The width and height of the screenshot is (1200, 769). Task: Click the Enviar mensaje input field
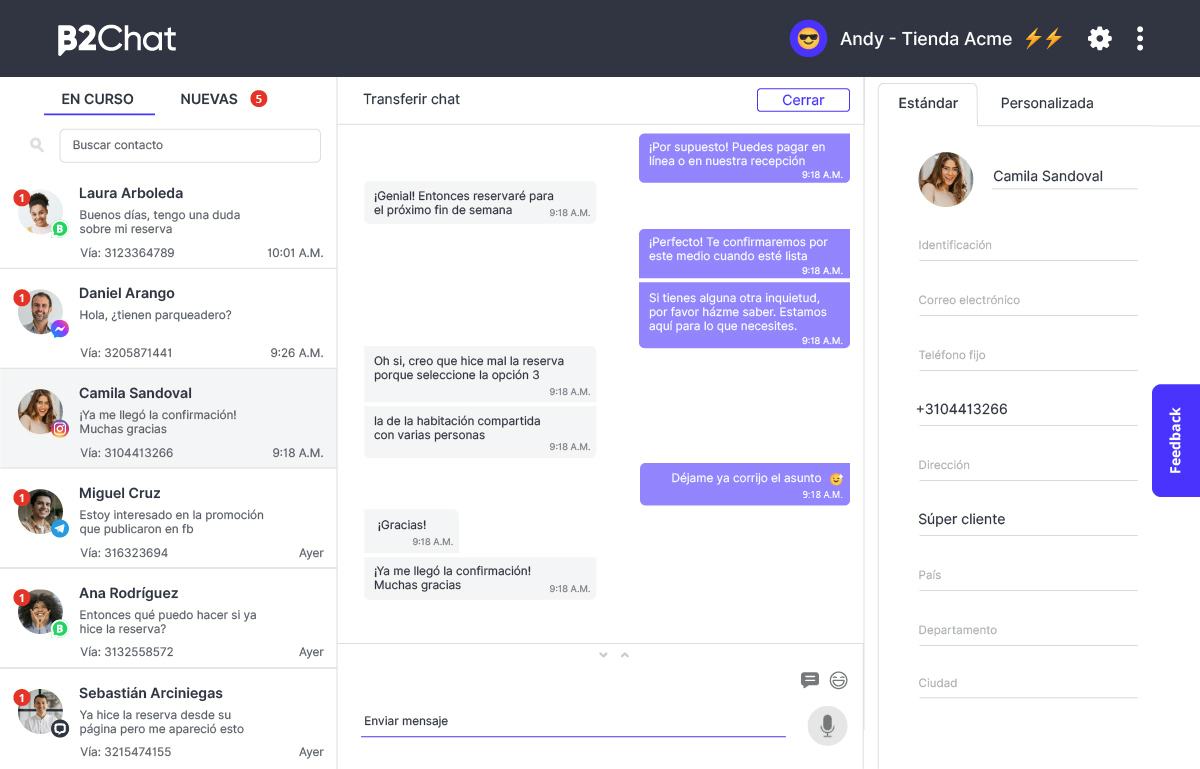tap(573, 721)
